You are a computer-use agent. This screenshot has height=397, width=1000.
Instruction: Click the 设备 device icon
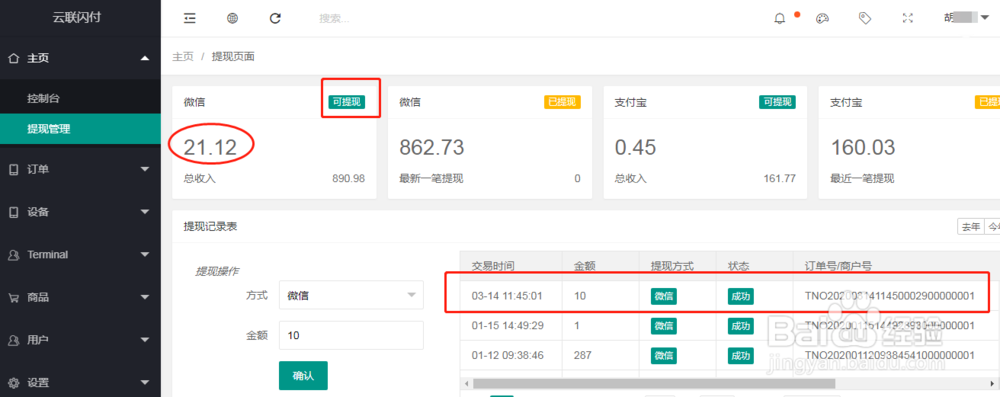click(13, 212)
